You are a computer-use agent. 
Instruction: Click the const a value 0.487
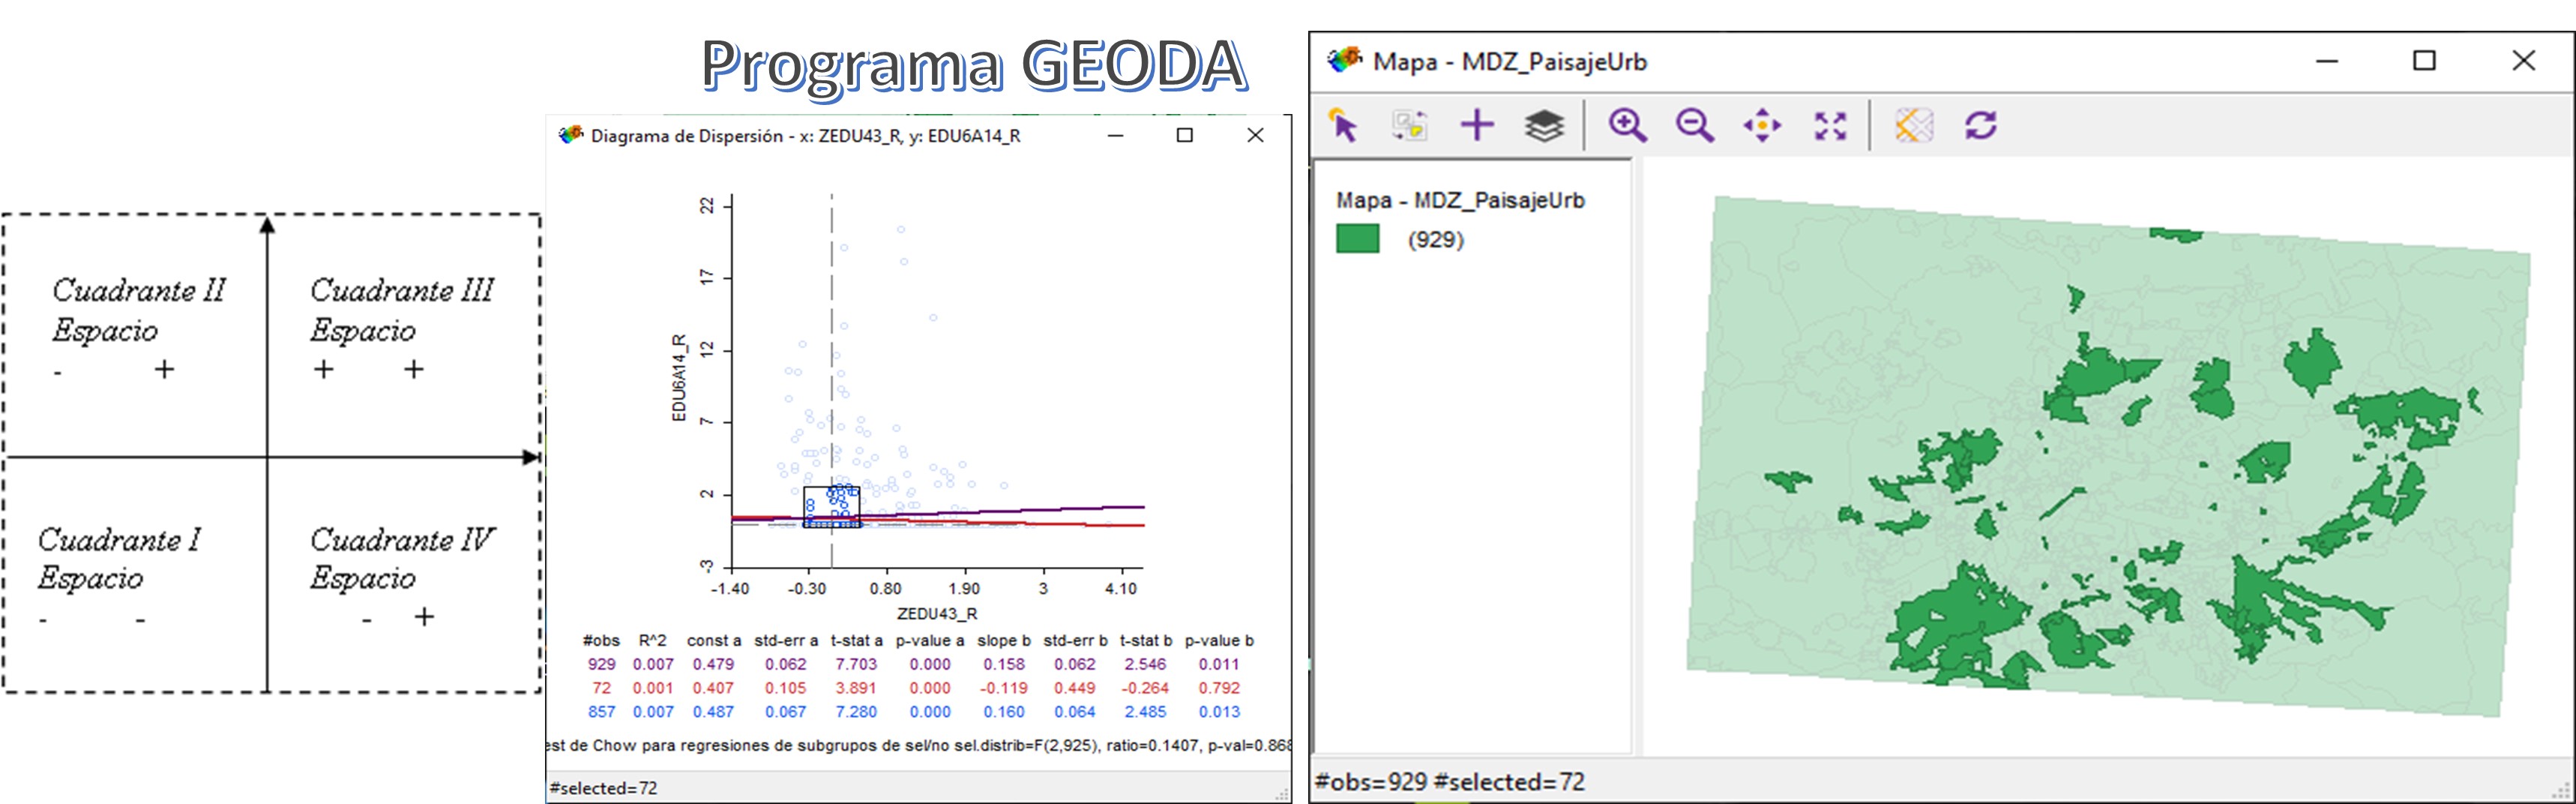click(x=712, y=712)
